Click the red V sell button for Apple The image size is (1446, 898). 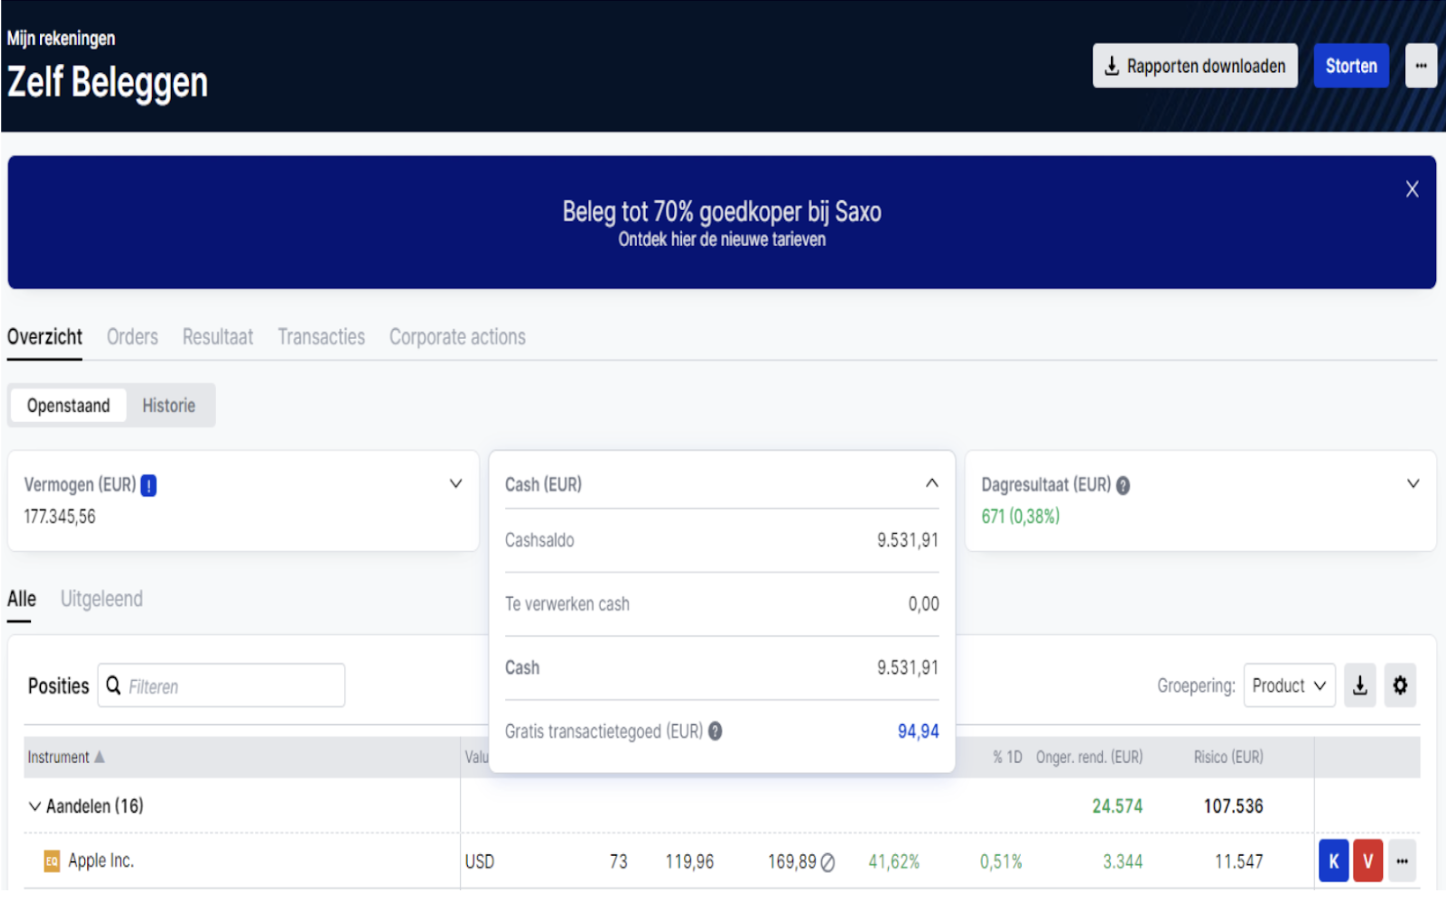point(1367,861)
